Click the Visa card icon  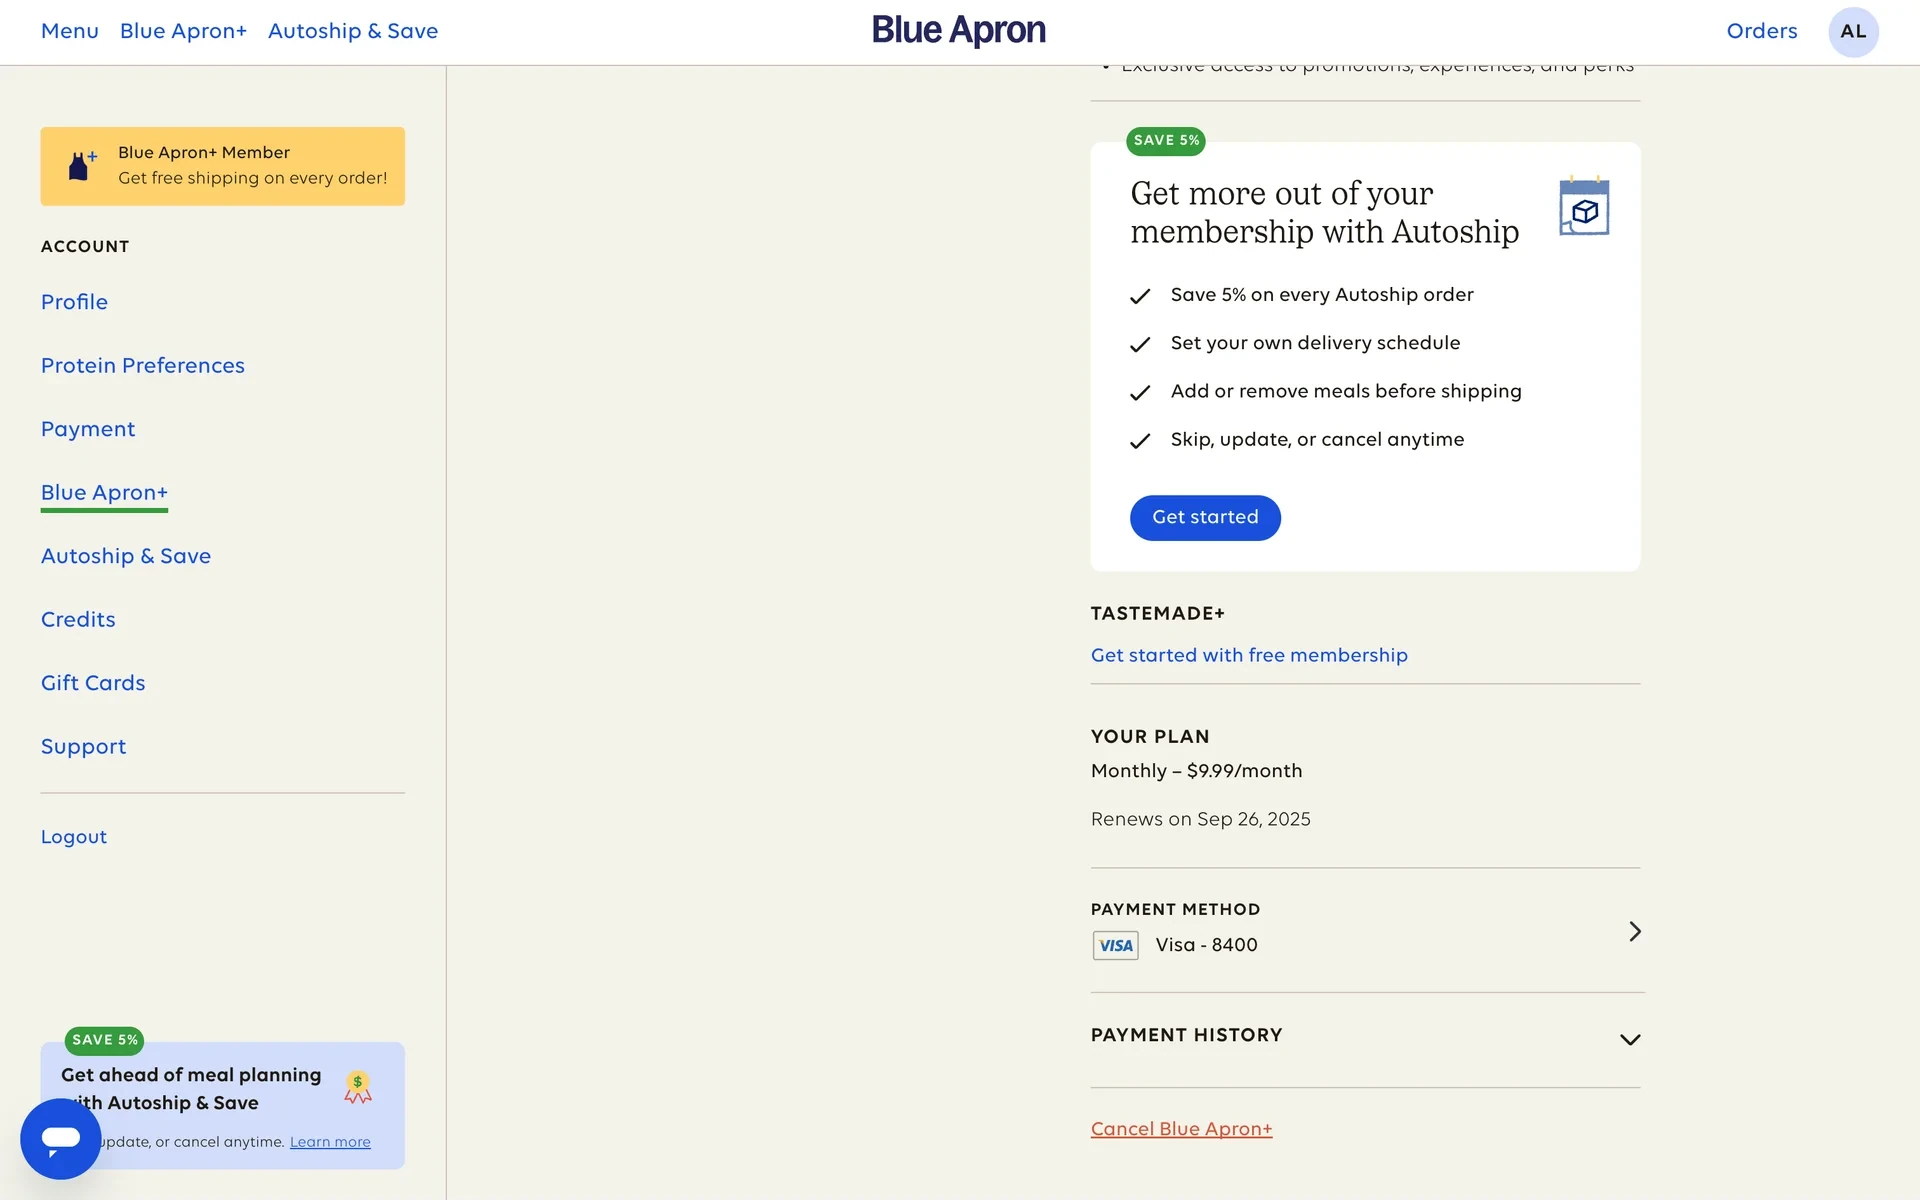pos(1115,945)
